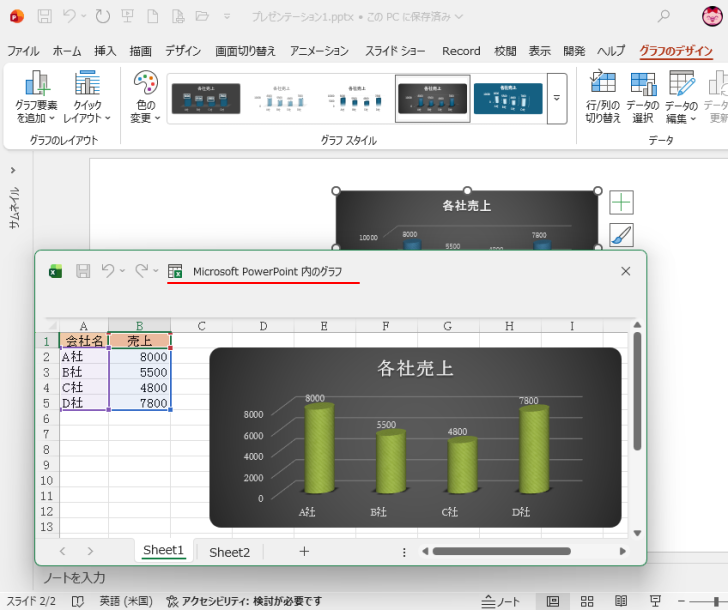Click データの選択 button

click(x=643, y=97)
